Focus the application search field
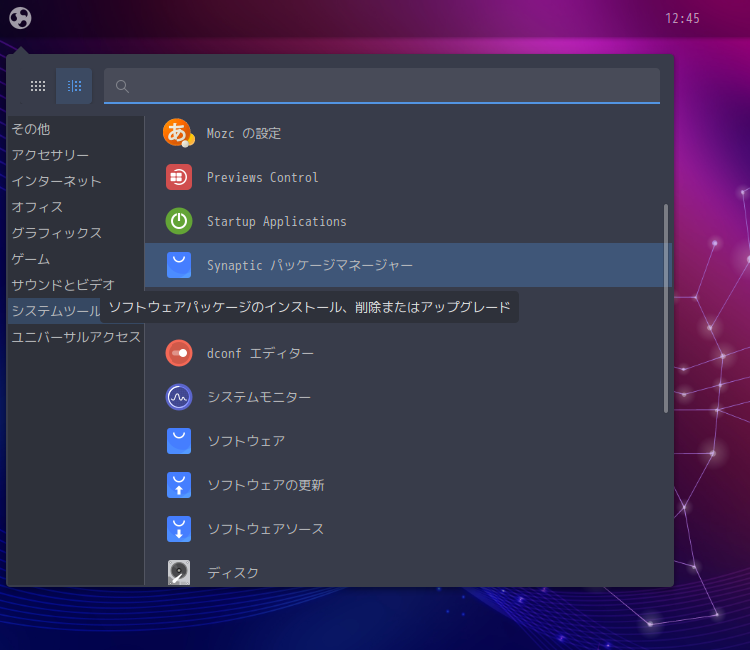The height and width of the screenshot is (650, 750). tap(382, 86)
